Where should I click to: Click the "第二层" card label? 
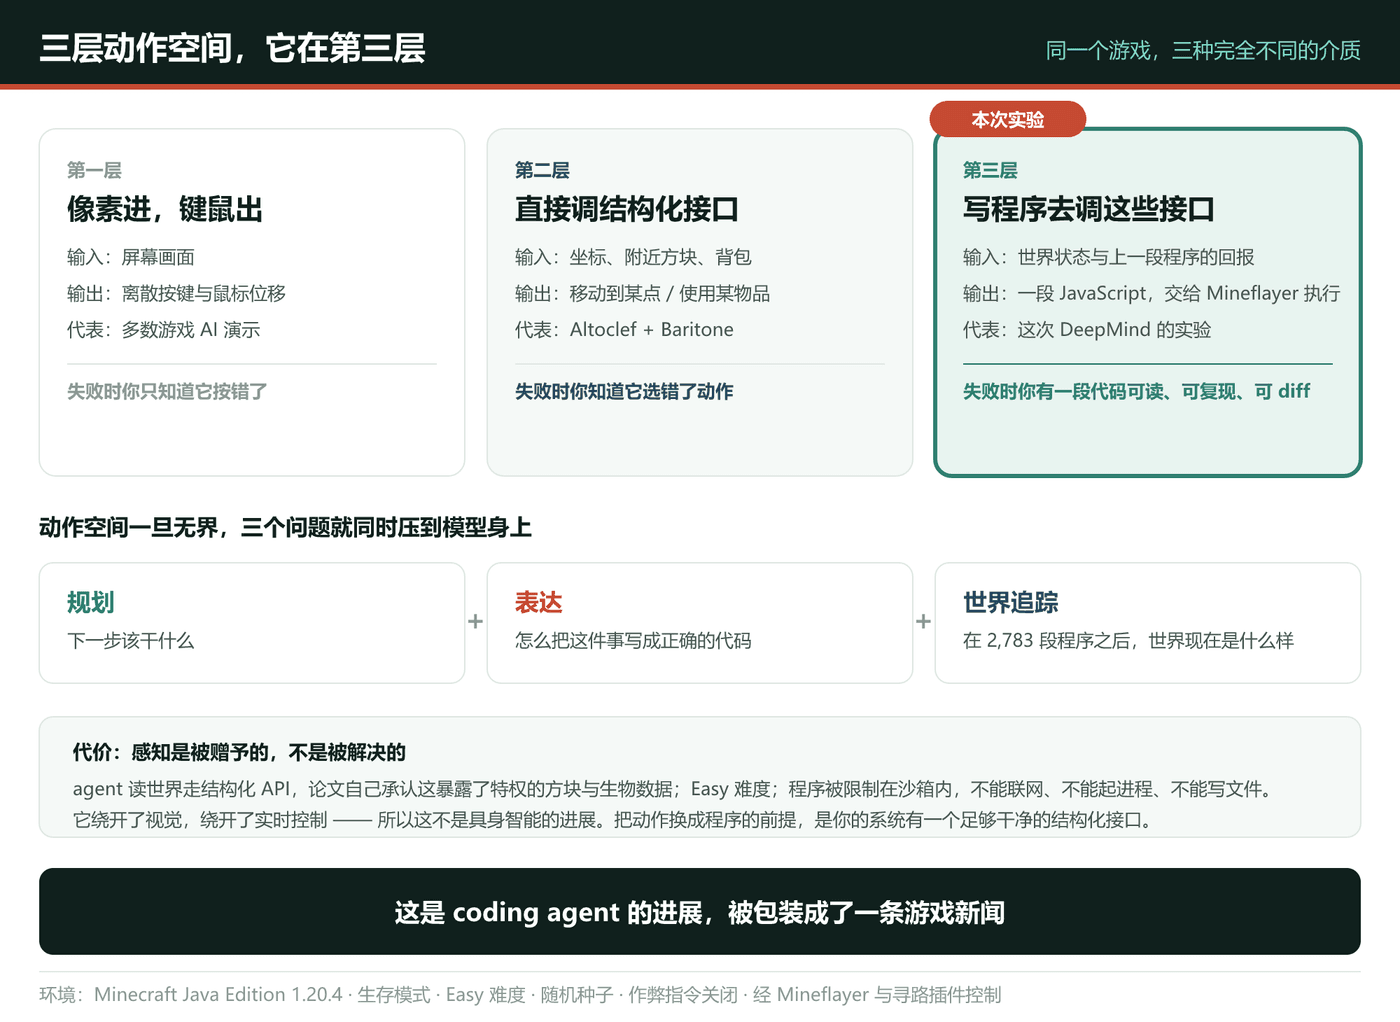coord(542,171)
